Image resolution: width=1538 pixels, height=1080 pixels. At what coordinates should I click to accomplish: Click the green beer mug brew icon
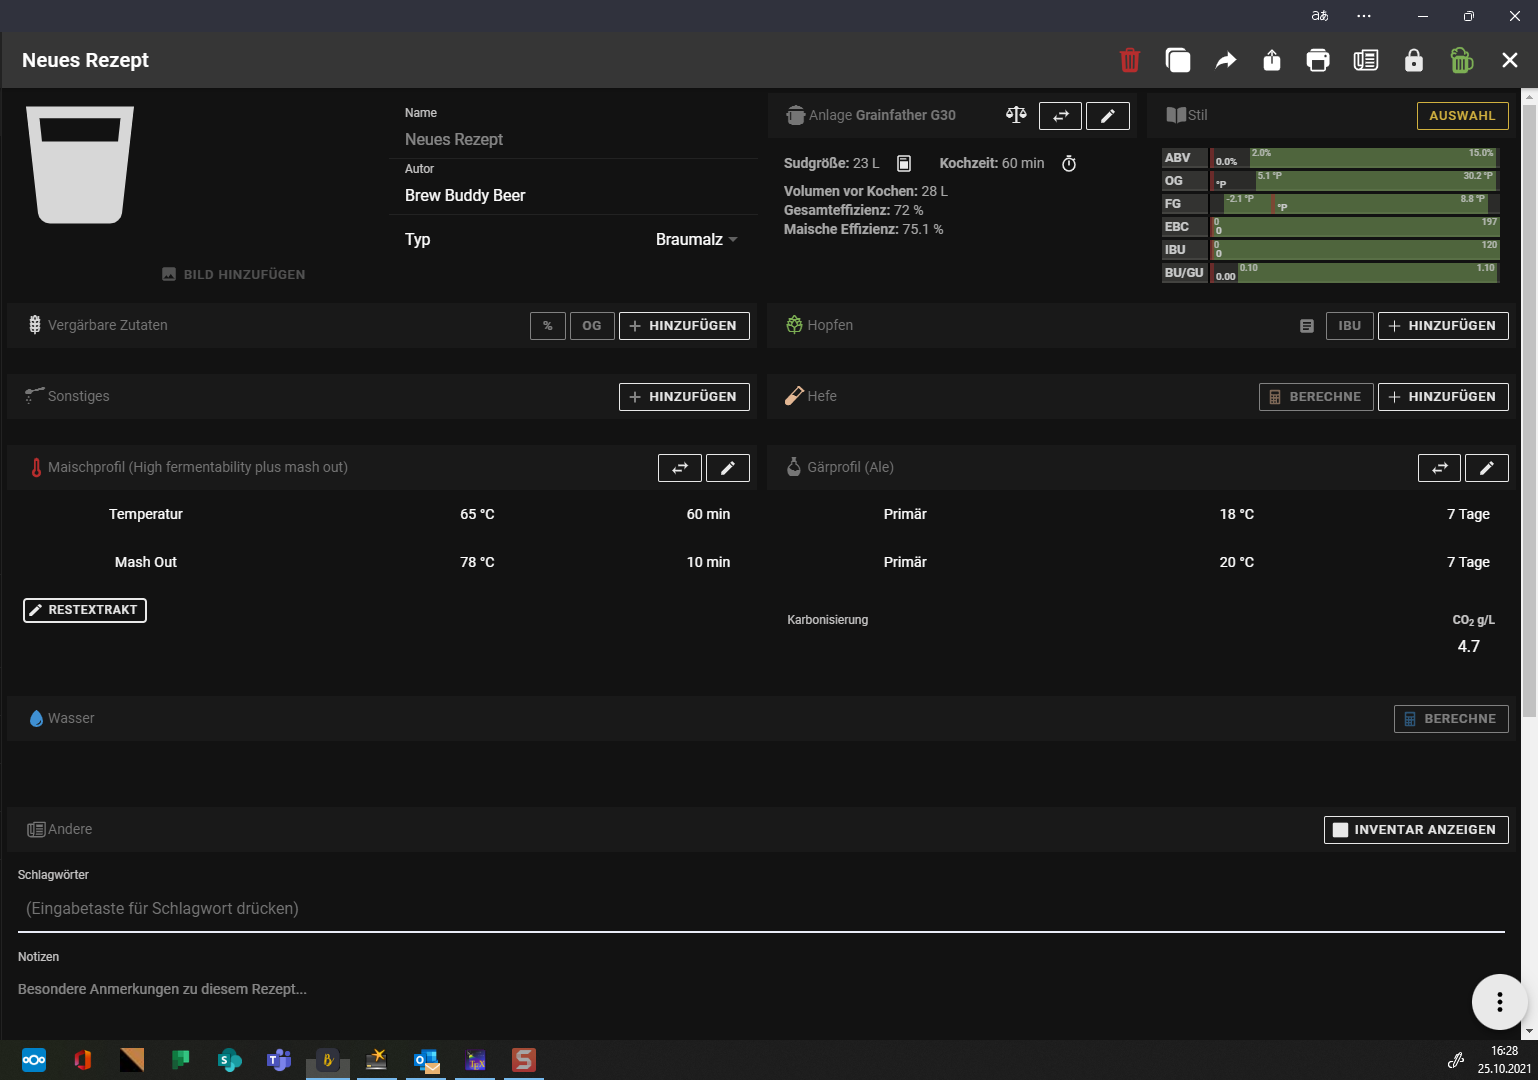coord(1461,60)
